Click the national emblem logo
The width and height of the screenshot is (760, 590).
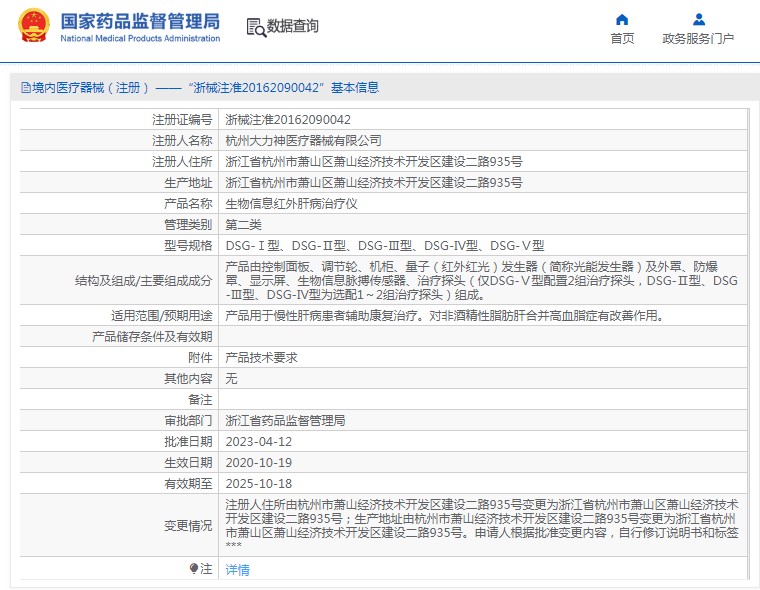(31, 27)
